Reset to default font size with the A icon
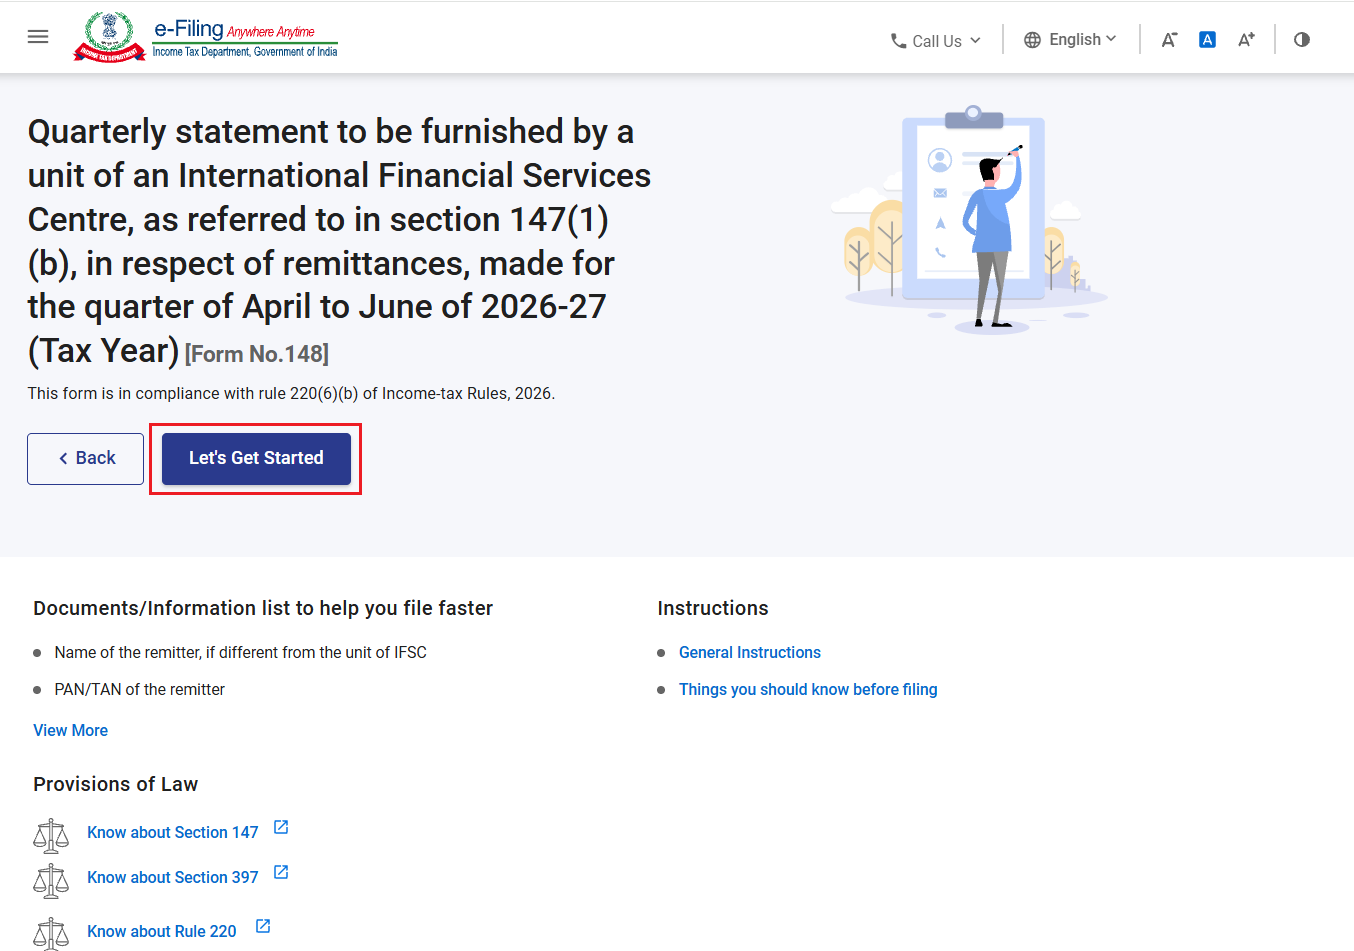This screenshot has height=951, width=1354. point(1207,40)
